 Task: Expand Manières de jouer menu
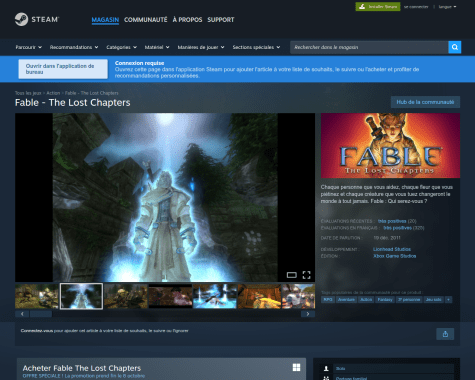point(201,47)
